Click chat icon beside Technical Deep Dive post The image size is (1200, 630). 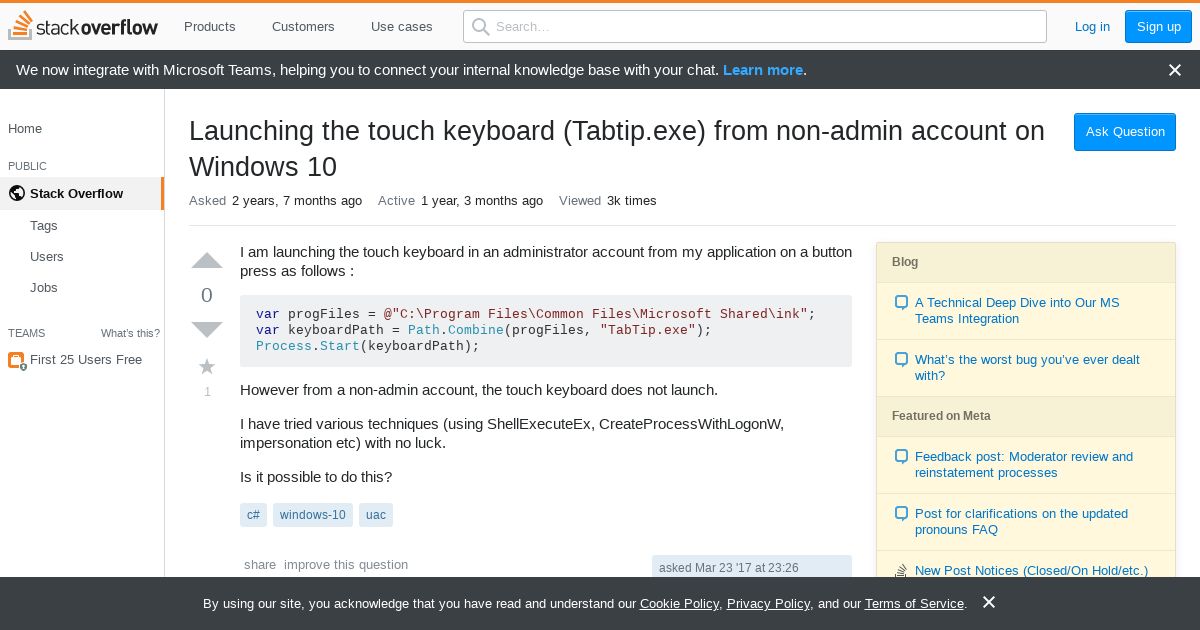tap(901, 303)
